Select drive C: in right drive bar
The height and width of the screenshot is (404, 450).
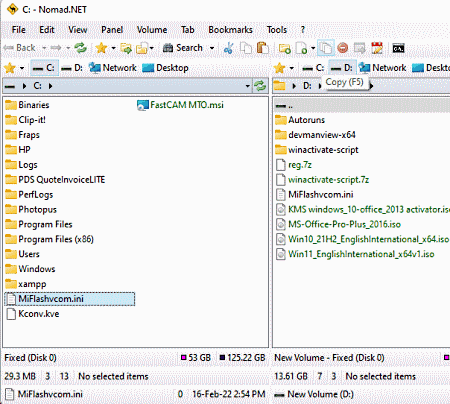[313, 68]
